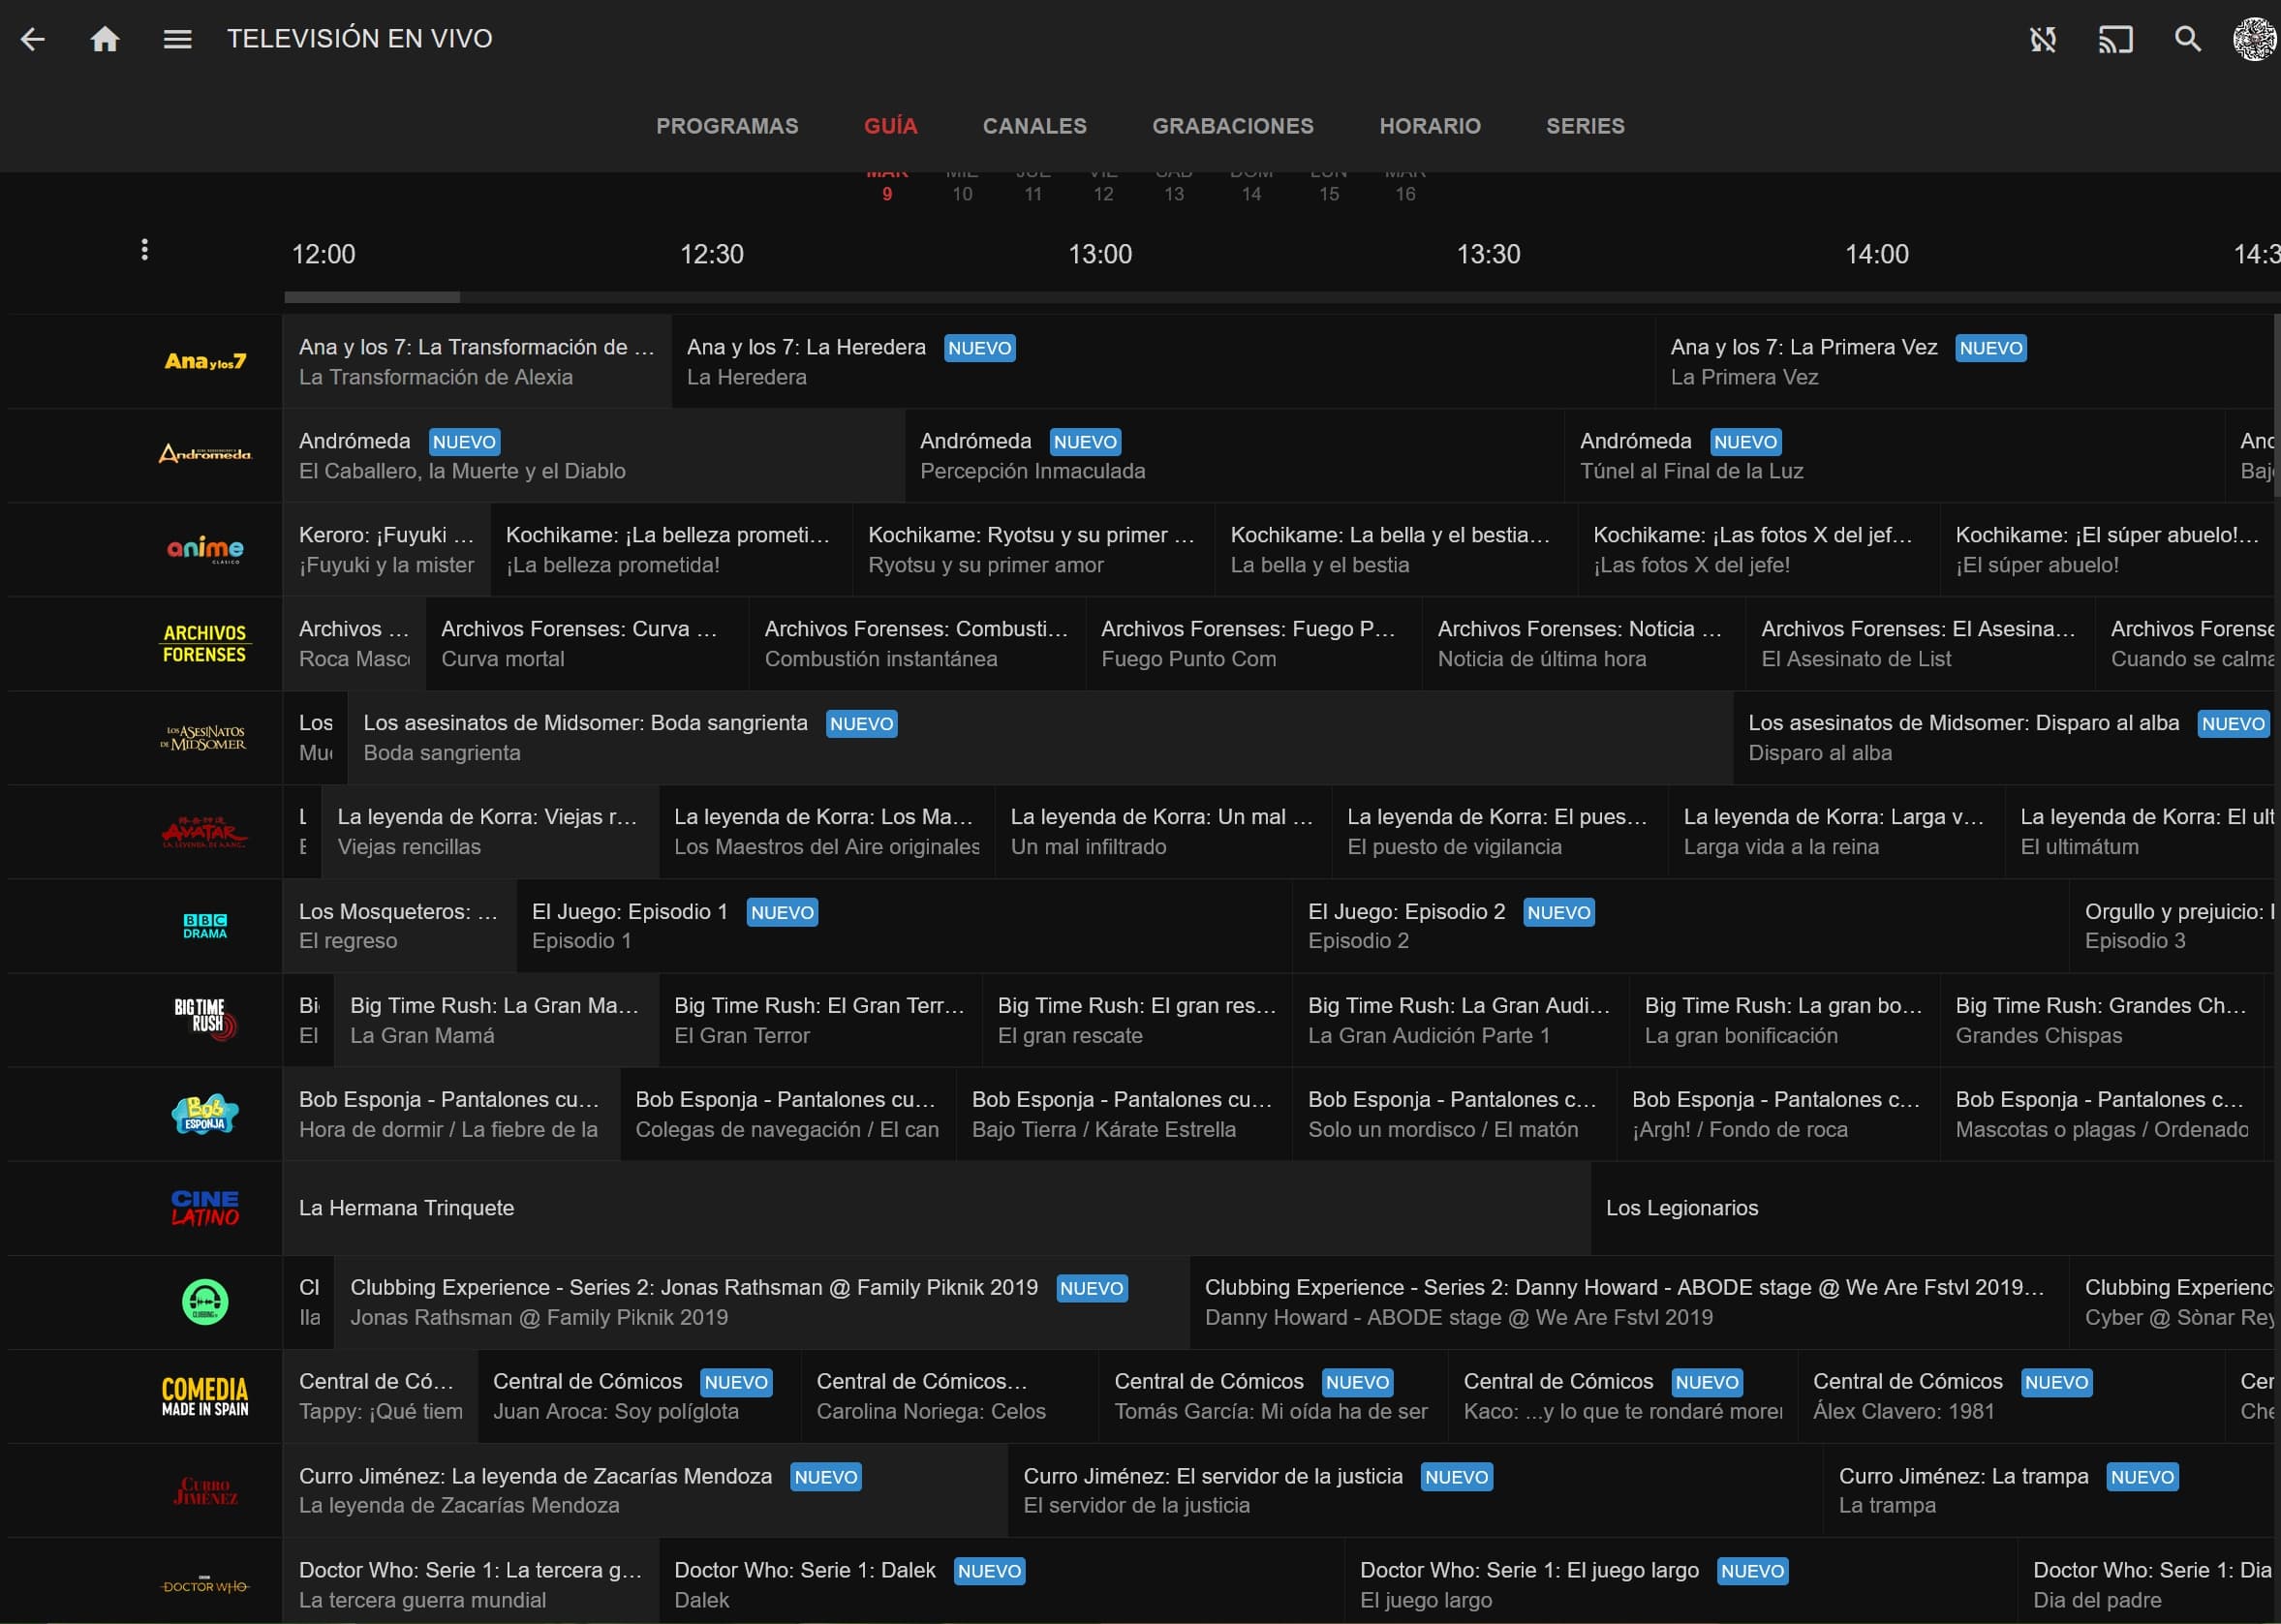Open the cast to device icon
The width and height of the screenshot is (2281, 1624).
click(x=2114, y=39)
